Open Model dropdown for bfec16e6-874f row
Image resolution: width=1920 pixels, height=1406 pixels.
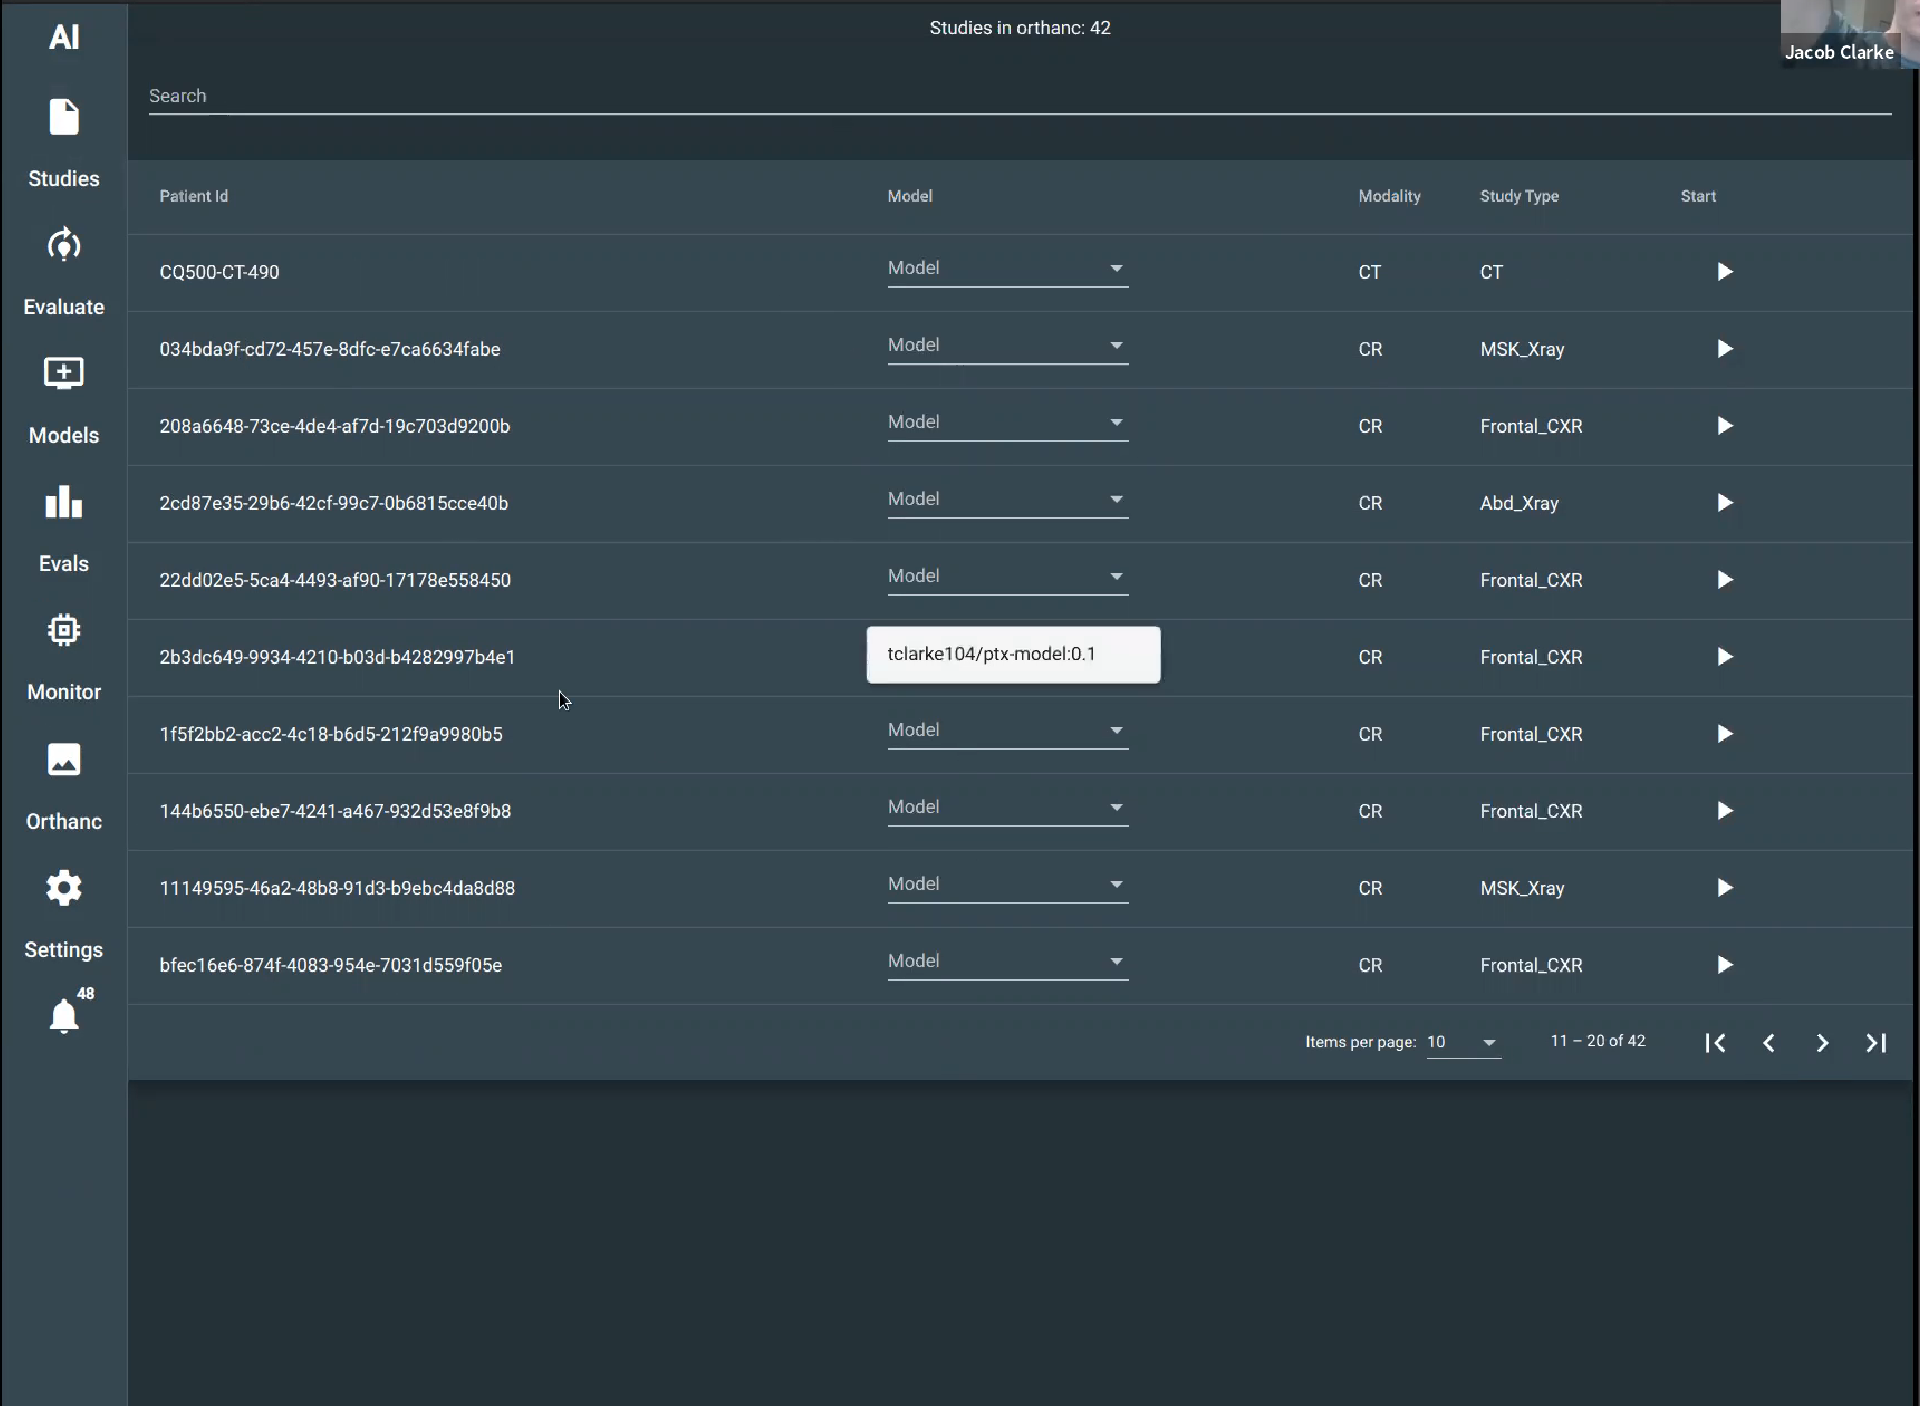1008,962
